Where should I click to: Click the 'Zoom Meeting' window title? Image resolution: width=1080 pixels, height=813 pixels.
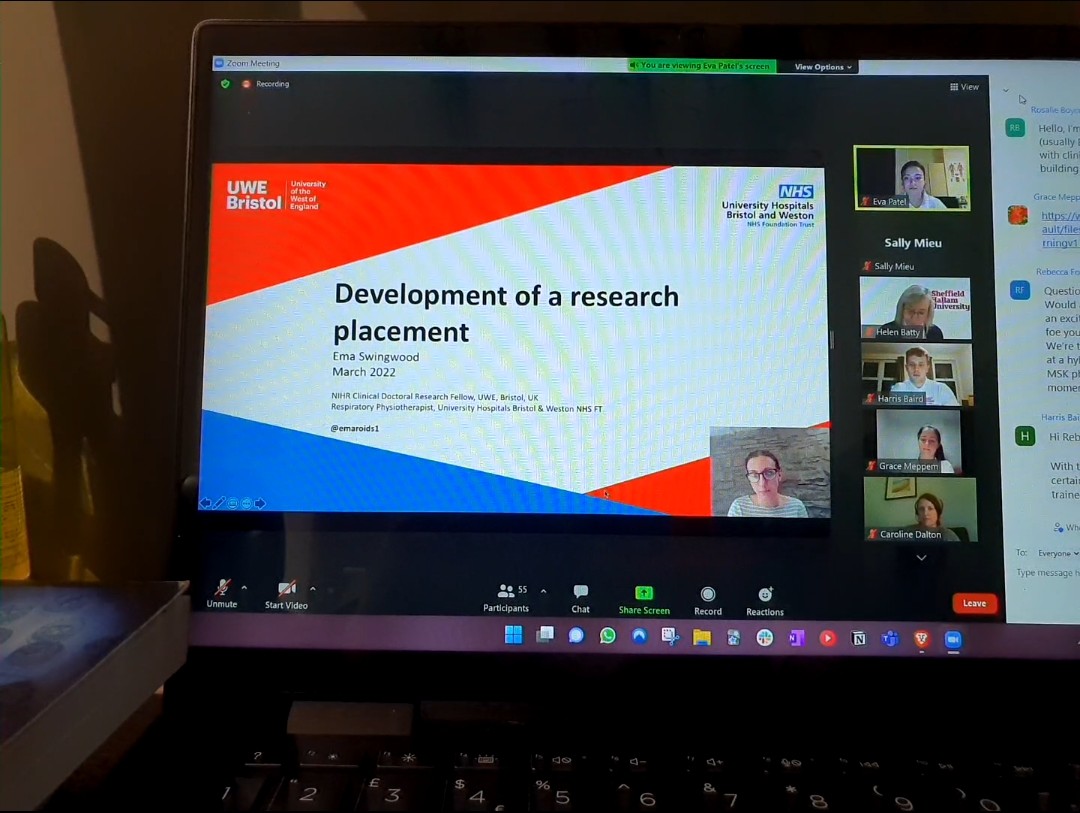253,63
